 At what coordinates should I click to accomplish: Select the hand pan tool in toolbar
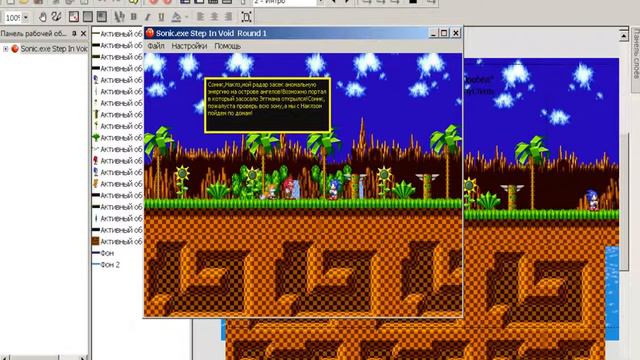pos(42,17)
